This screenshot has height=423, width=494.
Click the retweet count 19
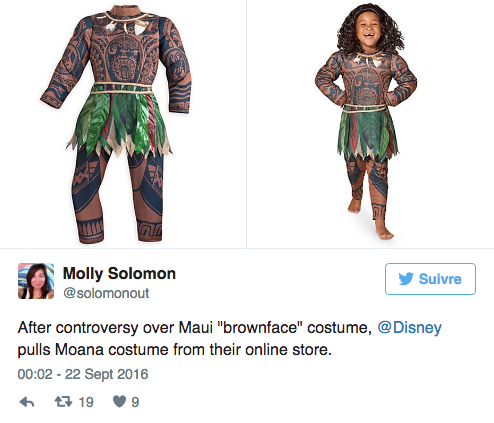86,402
